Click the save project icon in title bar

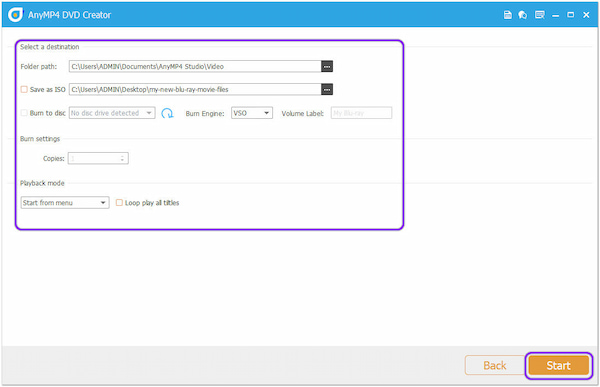click(x=507, y=15)
